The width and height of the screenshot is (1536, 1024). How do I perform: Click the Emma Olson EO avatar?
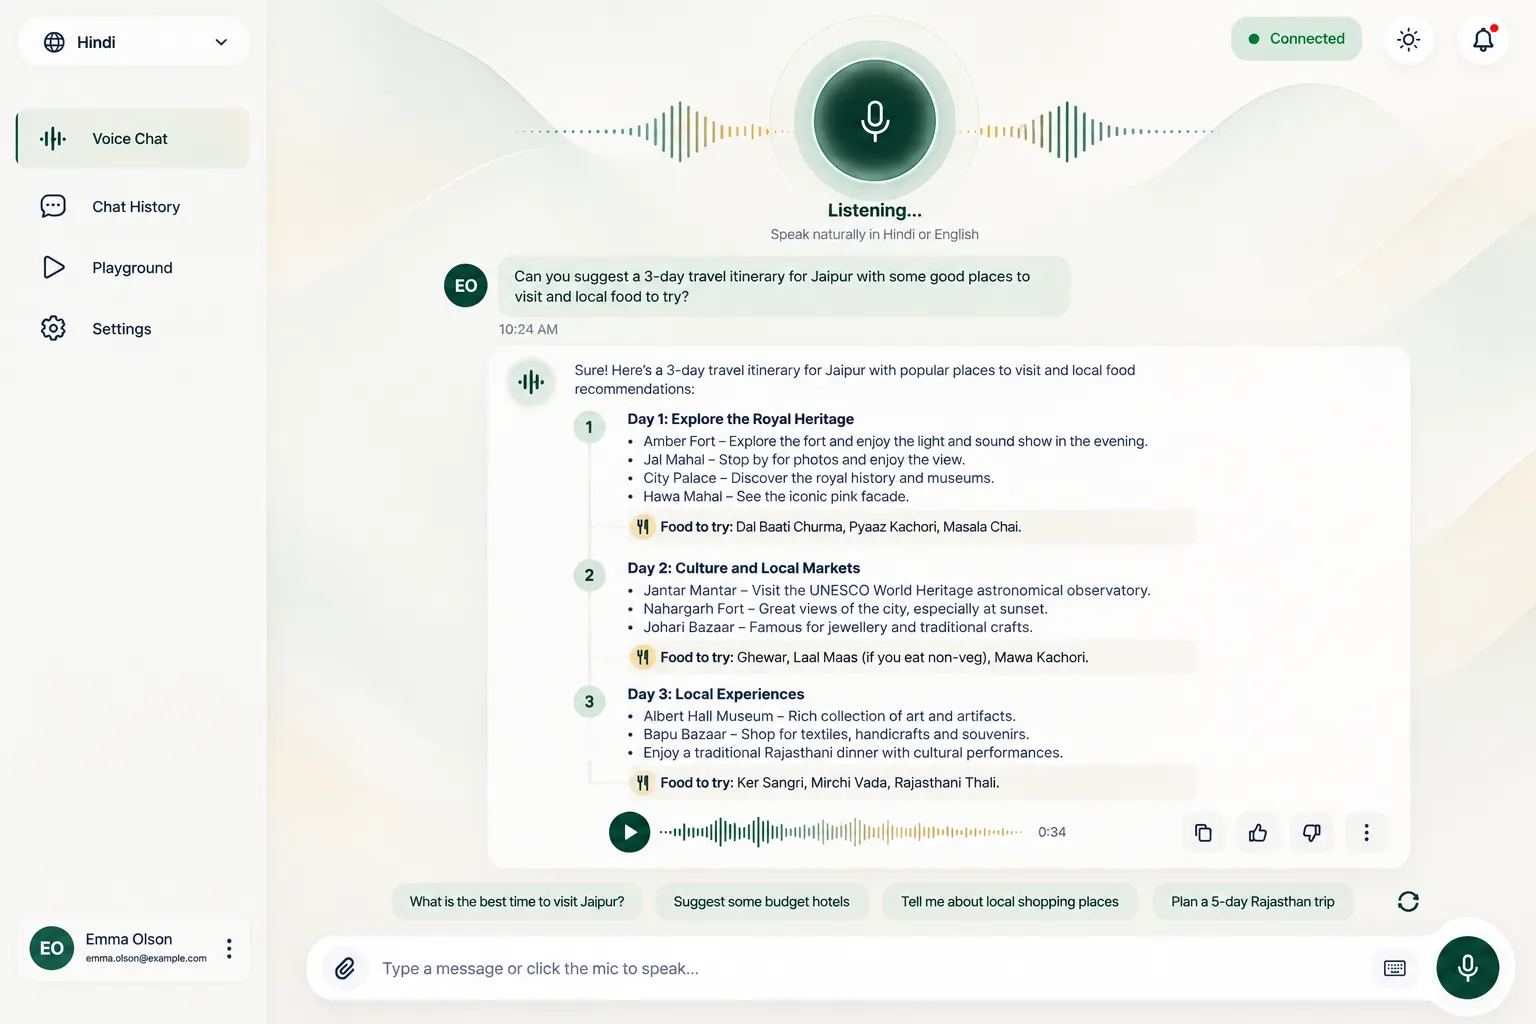[52, 948]
